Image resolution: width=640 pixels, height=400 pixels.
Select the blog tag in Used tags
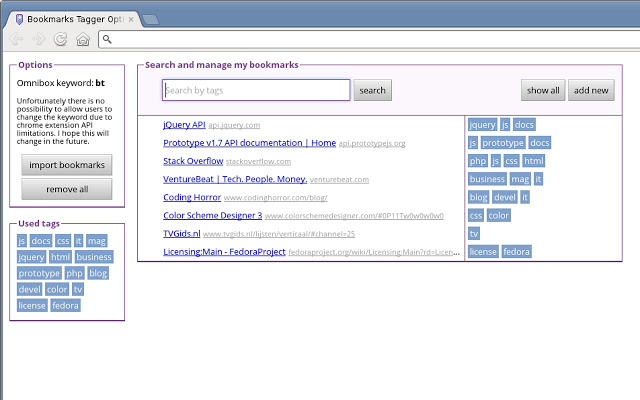pyautogui.click(x=98, y=273)
